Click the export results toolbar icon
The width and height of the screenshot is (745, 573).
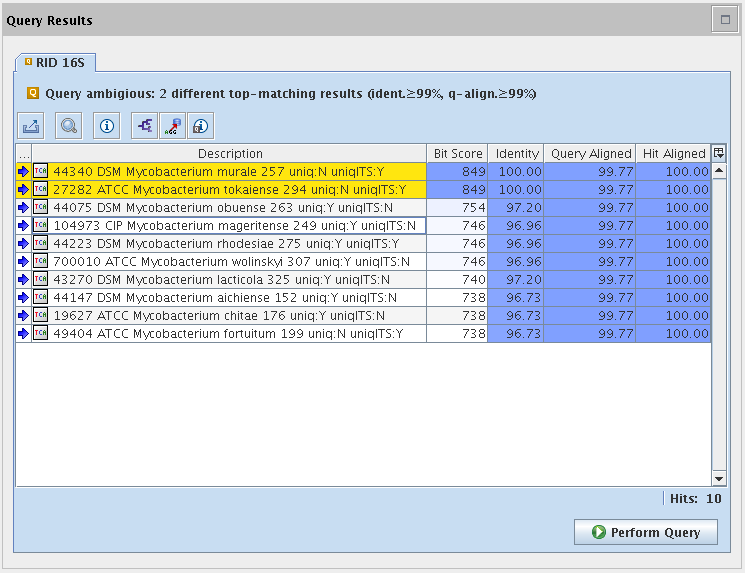31,126
